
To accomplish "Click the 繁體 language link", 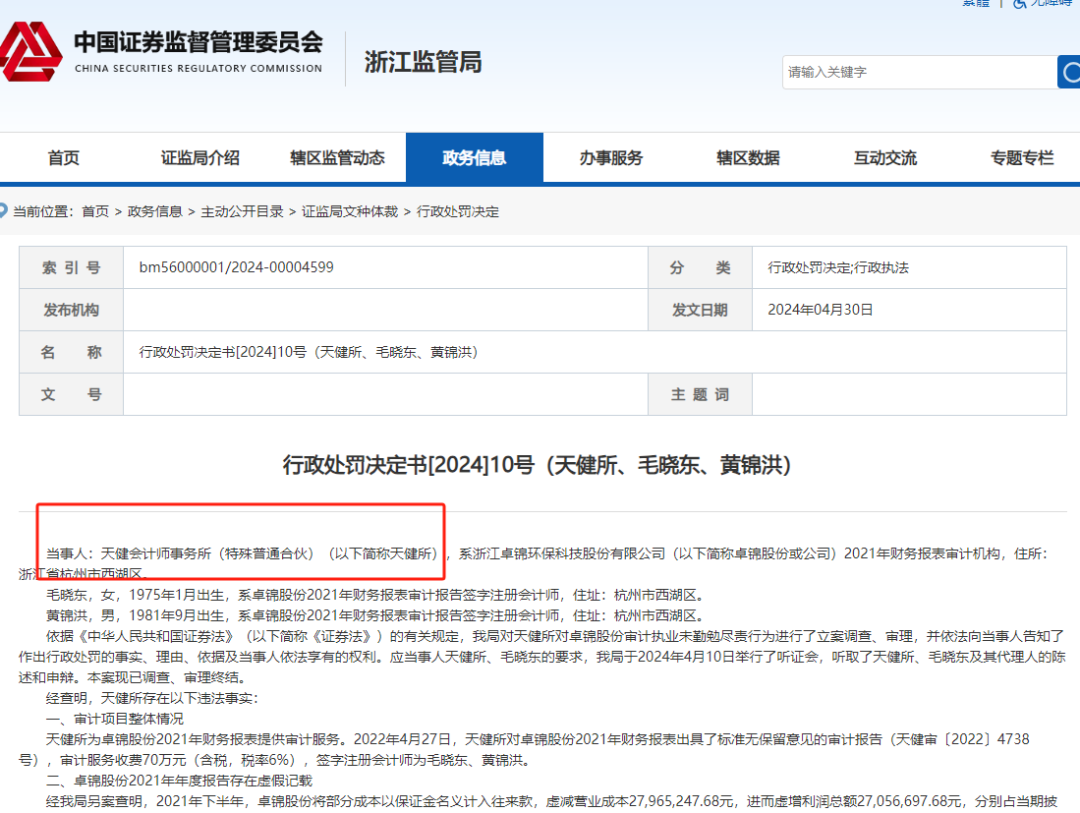I will tap(975, 4).
